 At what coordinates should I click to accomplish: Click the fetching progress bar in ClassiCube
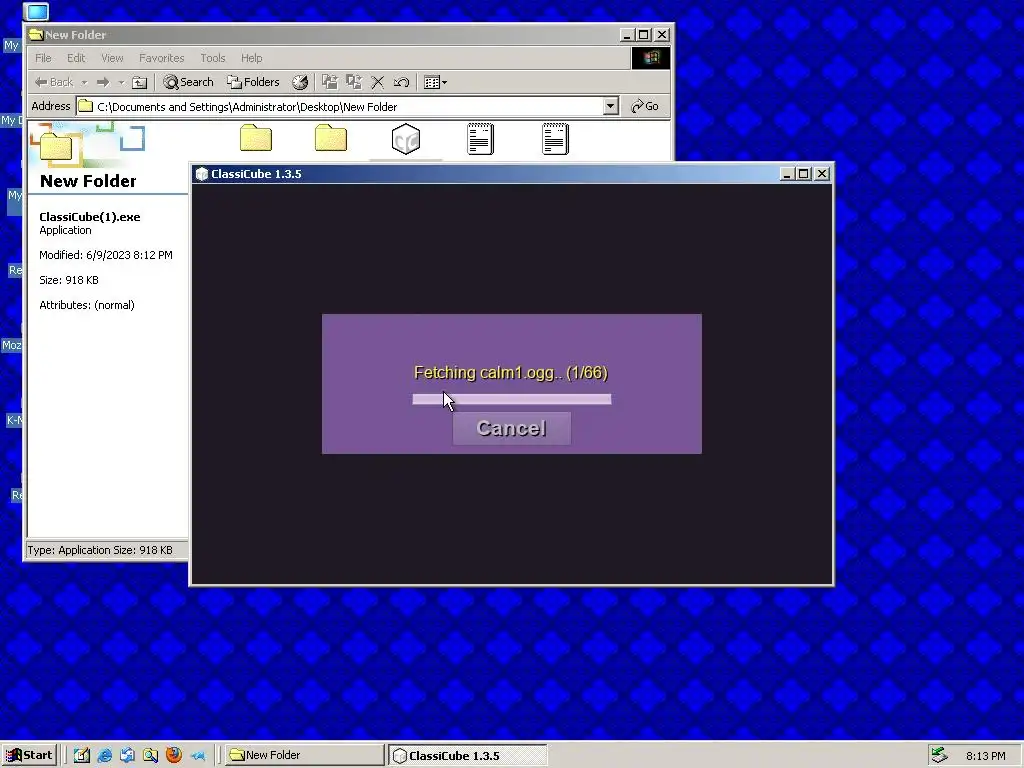(511, 399)
